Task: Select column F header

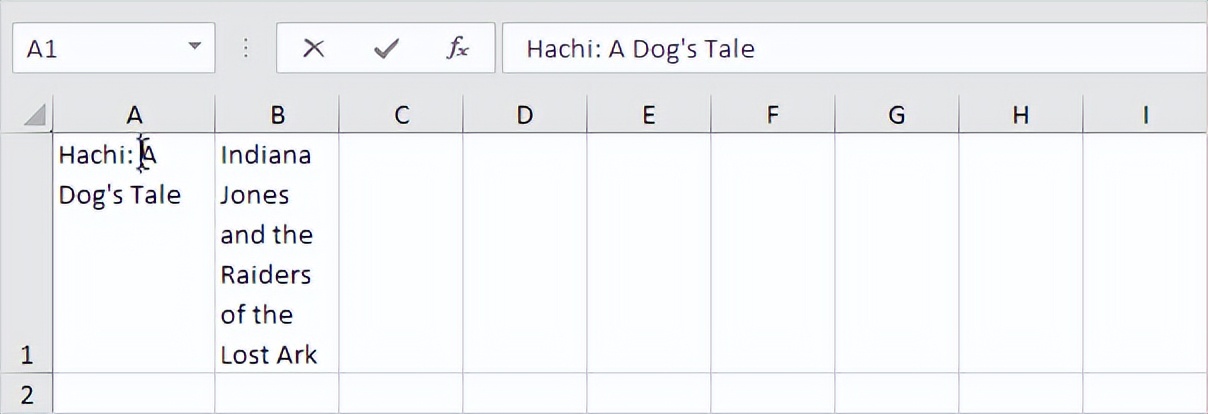Action: coord(773,116)
